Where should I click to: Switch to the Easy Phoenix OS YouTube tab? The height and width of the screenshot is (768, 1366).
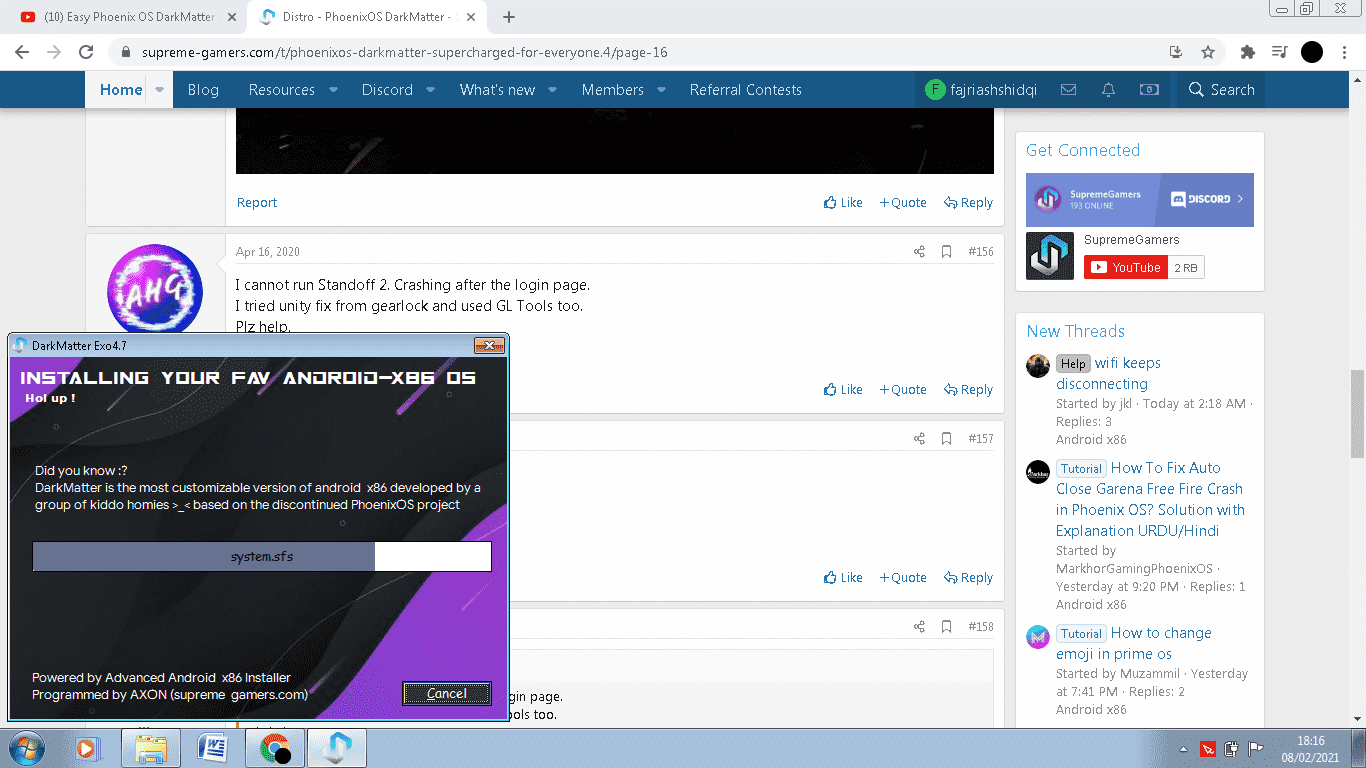(x=130, y=17)
